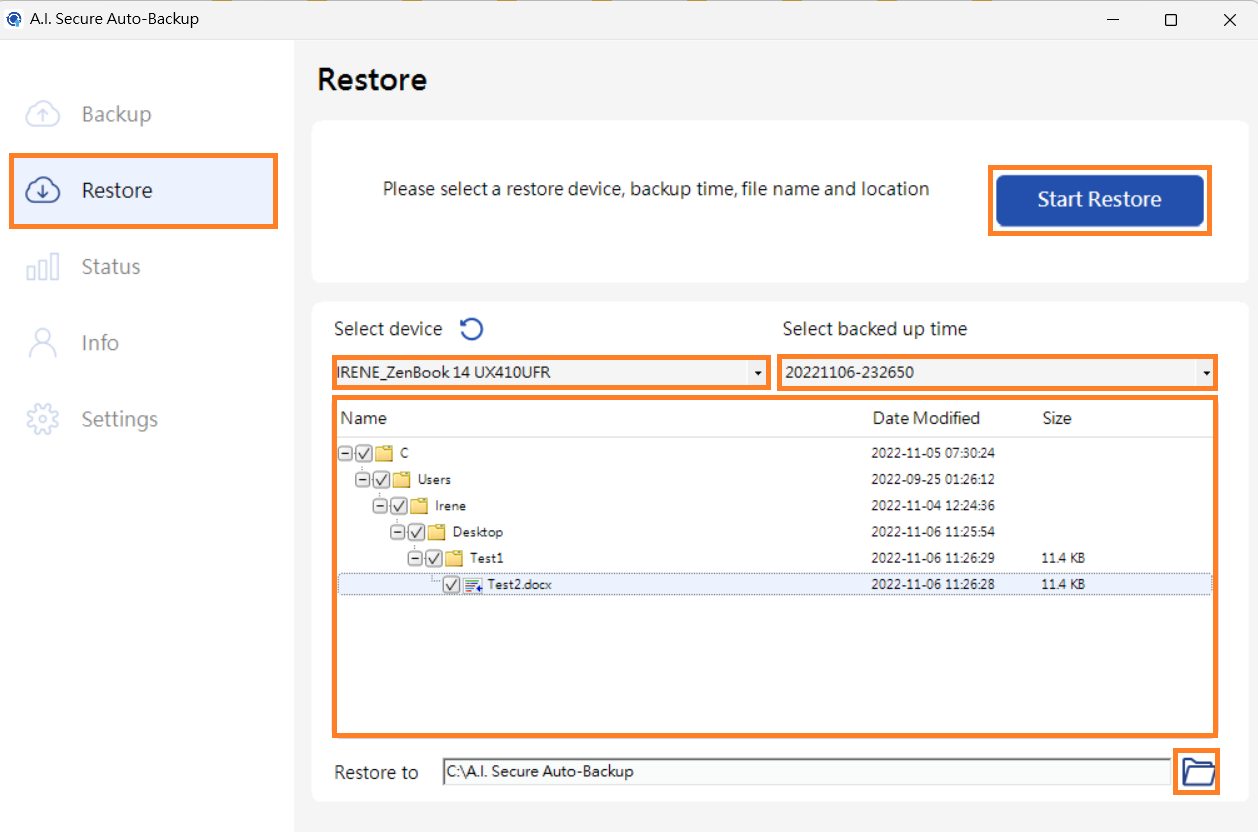Image resolution: width=1258 pixels, height=832 pixels.
Task: Go to the Status section
Action: tap(110, 266)
